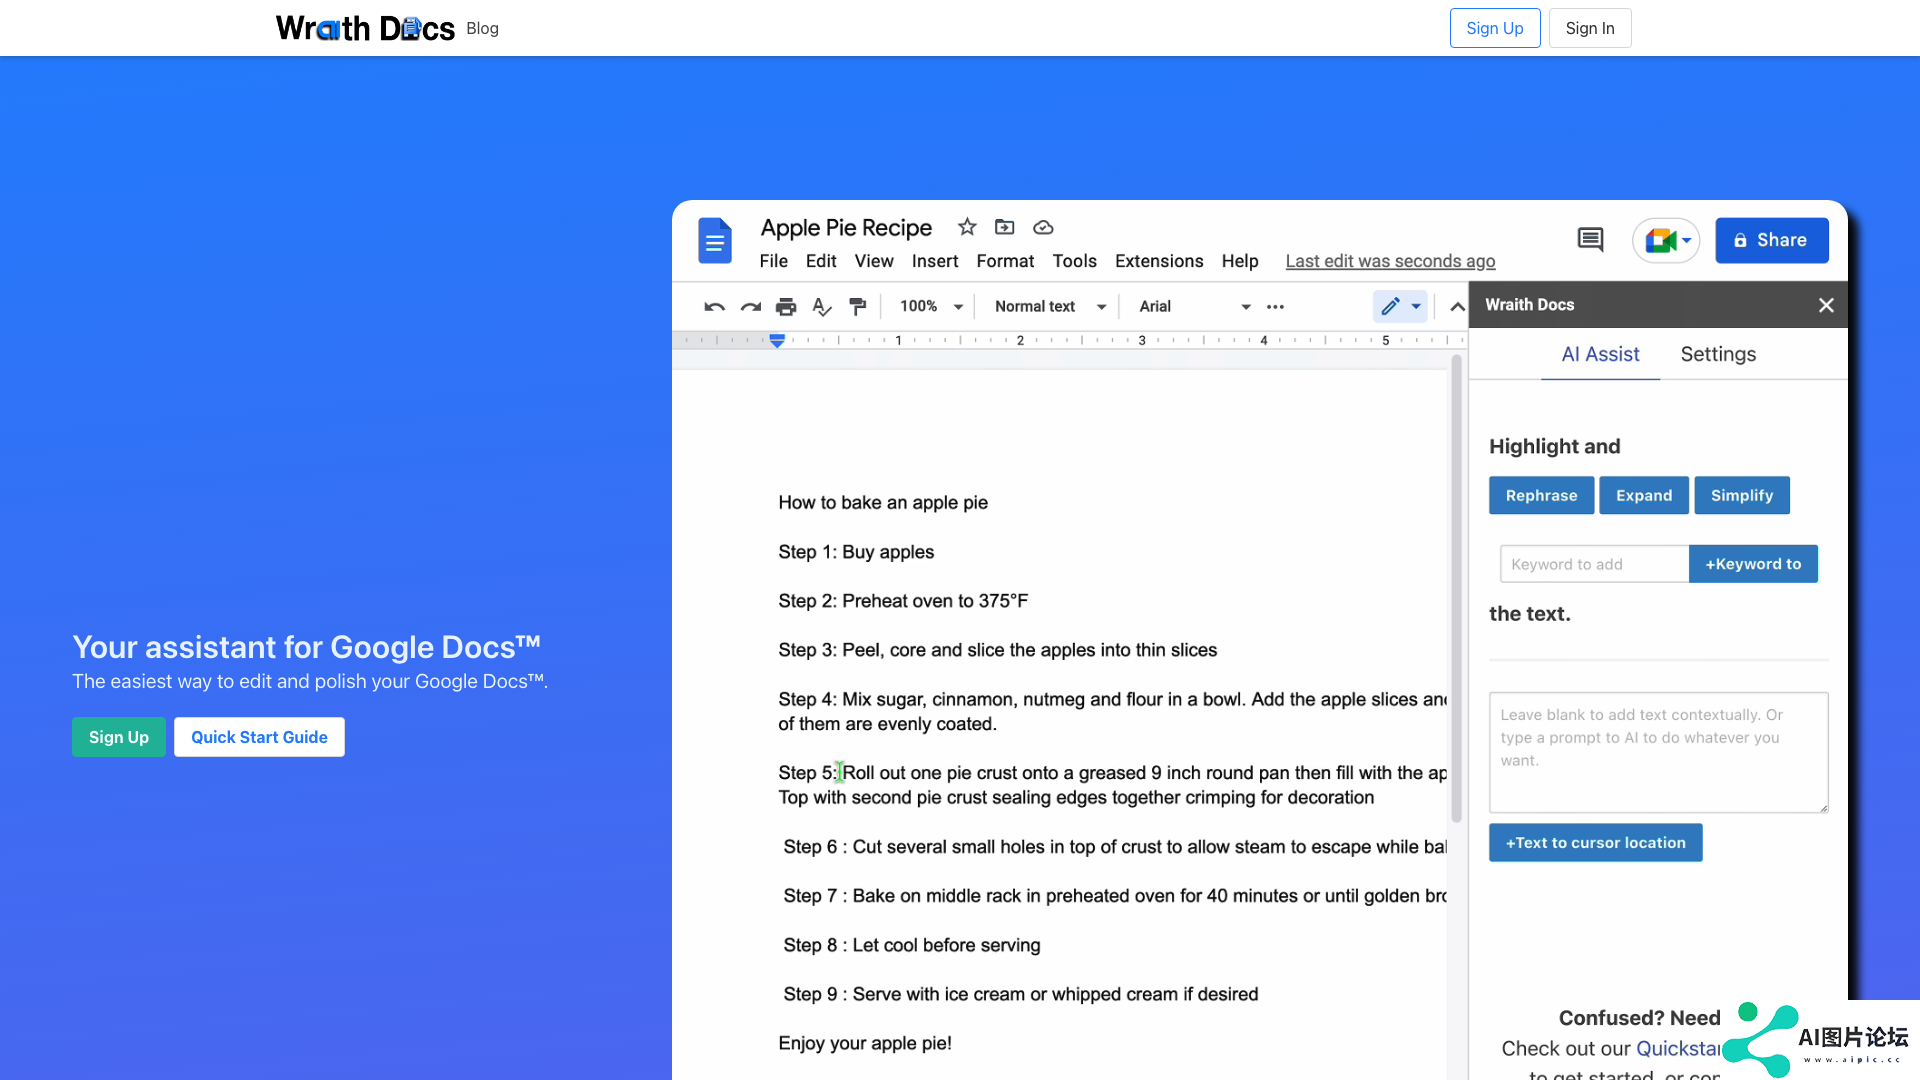The width and height of the screenshot is (1920, 1080).
Task: Click the Rephrase button
Action: (1541, 496)
